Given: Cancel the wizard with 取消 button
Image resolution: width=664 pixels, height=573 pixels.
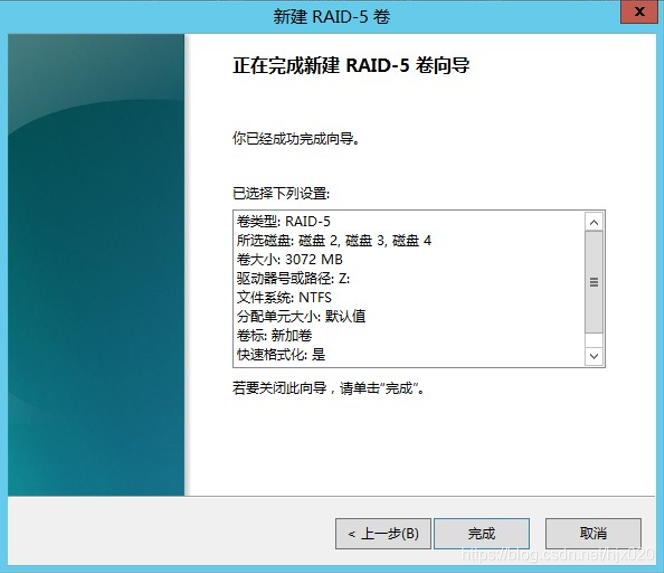Looking at the screenshot, I should click(593, 533).
